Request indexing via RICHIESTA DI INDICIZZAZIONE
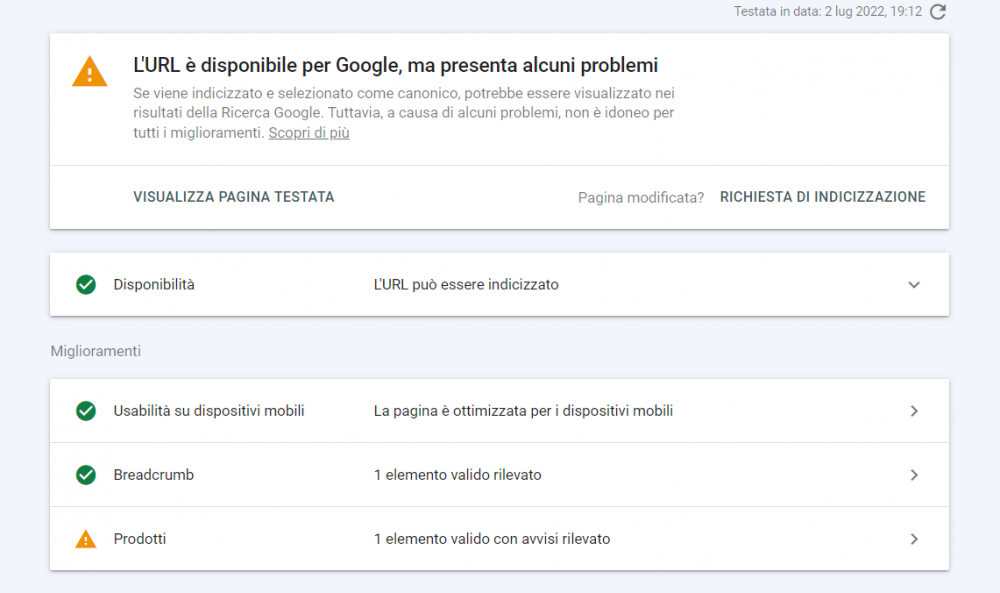Viewport: 1000px width, 593px height. tap(822, 196)
